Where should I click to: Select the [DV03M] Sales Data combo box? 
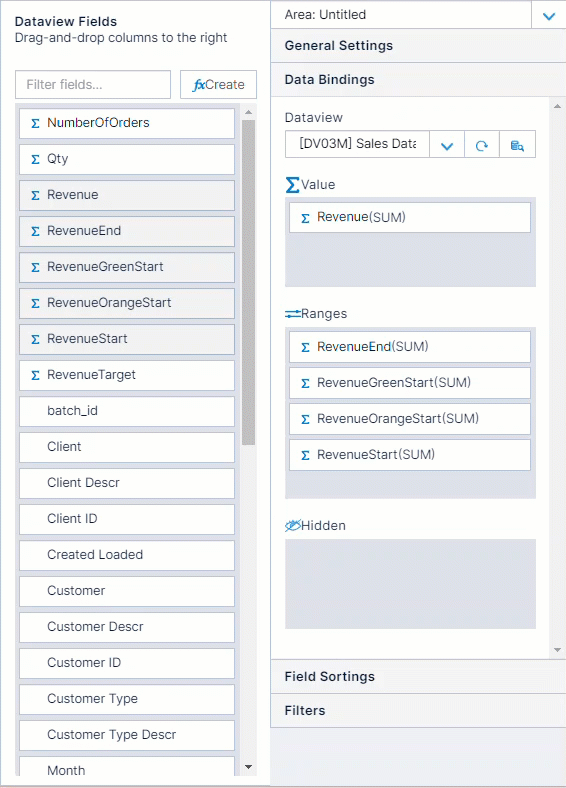(x=357, y=144)
